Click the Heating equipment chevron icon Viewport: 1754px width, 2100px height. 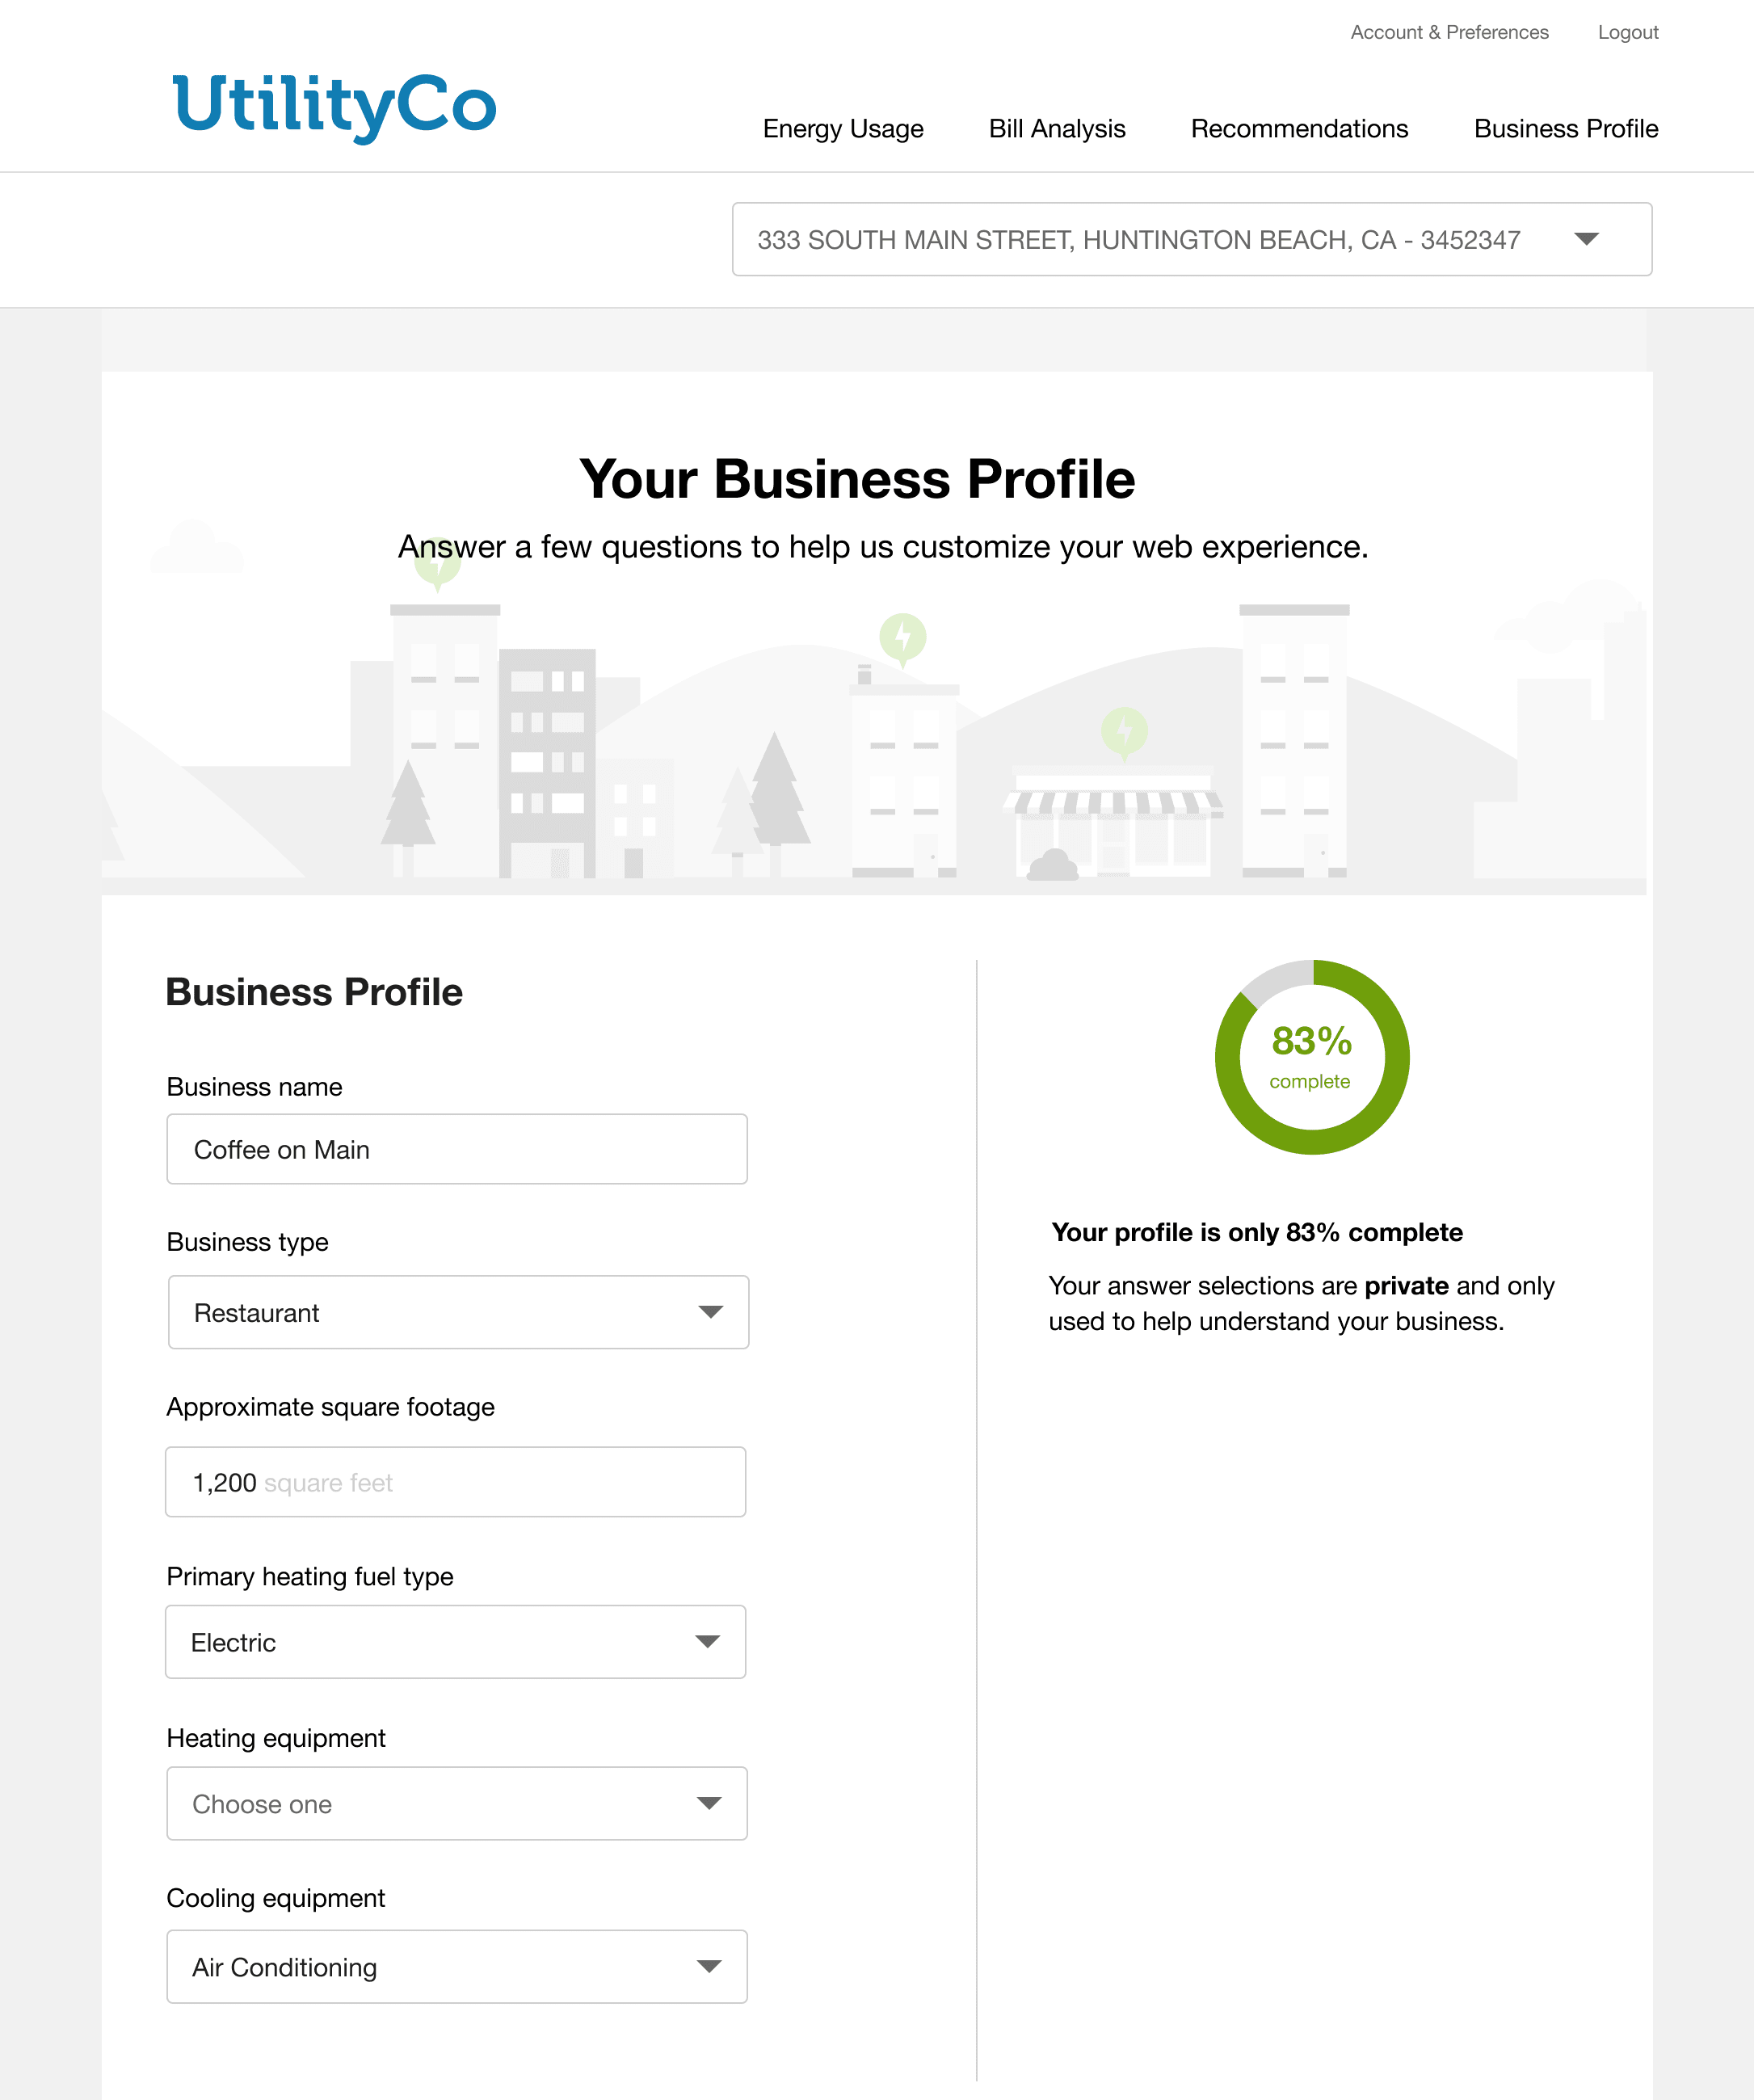click(709, 1803)
